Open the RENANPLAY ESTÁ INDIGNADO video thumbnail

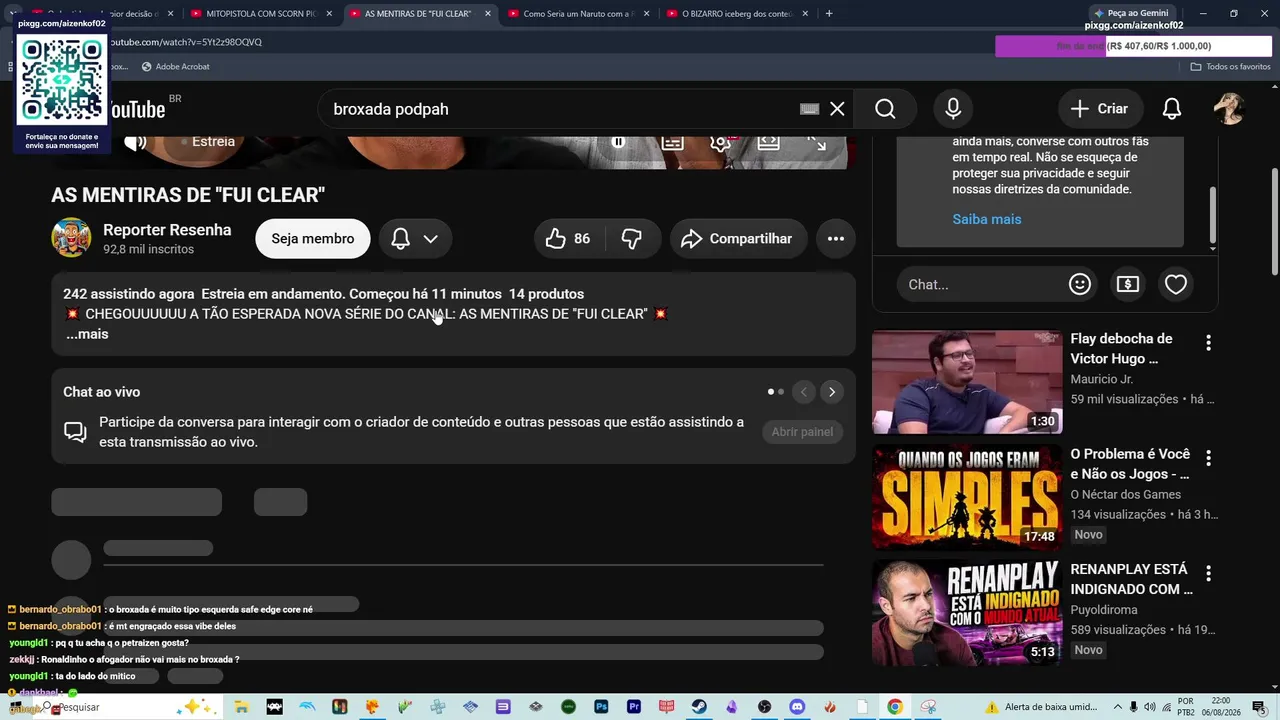pos(967,613)
